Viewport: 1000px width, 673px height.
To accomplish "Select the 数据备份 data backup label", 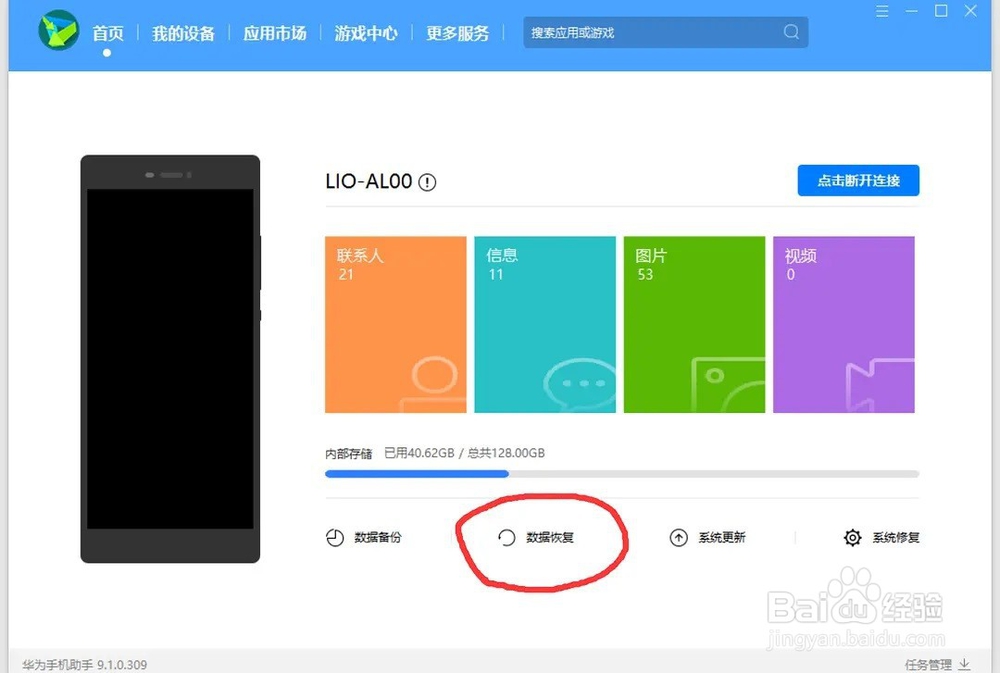I will 378,538.
